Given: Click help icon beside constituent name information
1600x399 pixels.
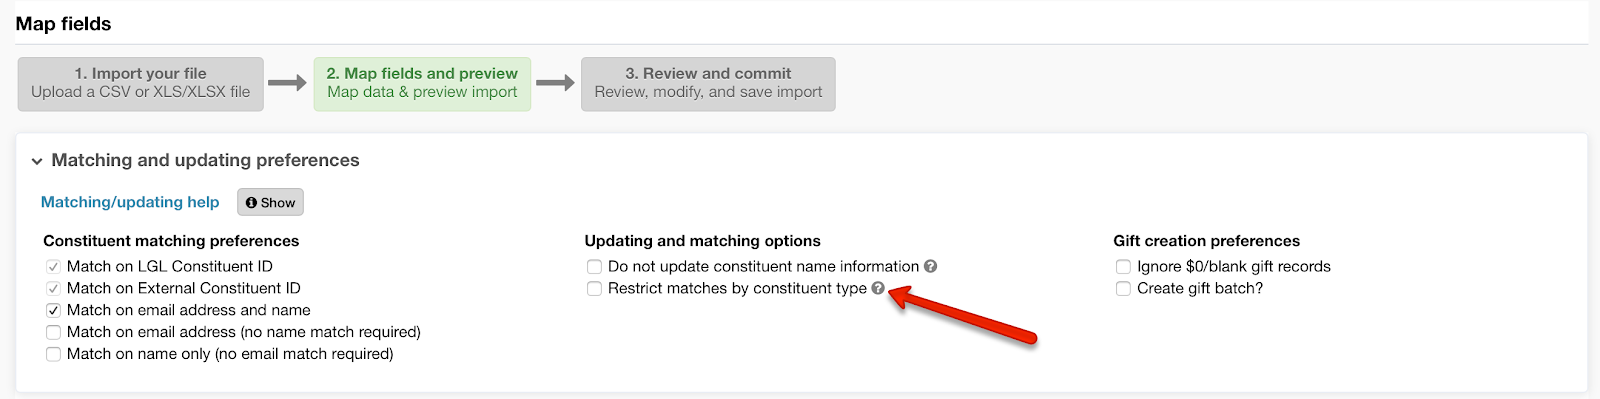Looking at the screenshot, I should [930, 267].
